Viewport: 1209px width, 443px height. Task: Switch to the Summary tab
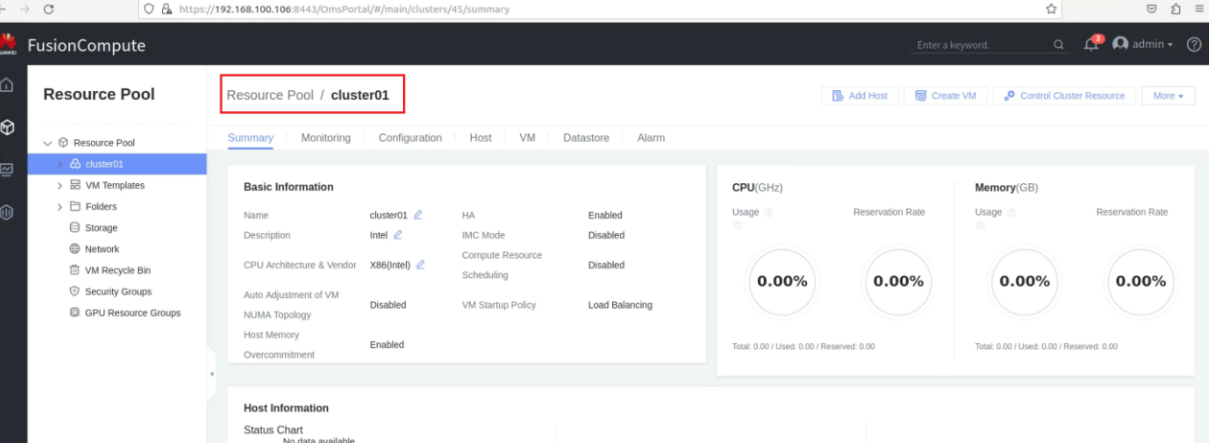point(250,138)
